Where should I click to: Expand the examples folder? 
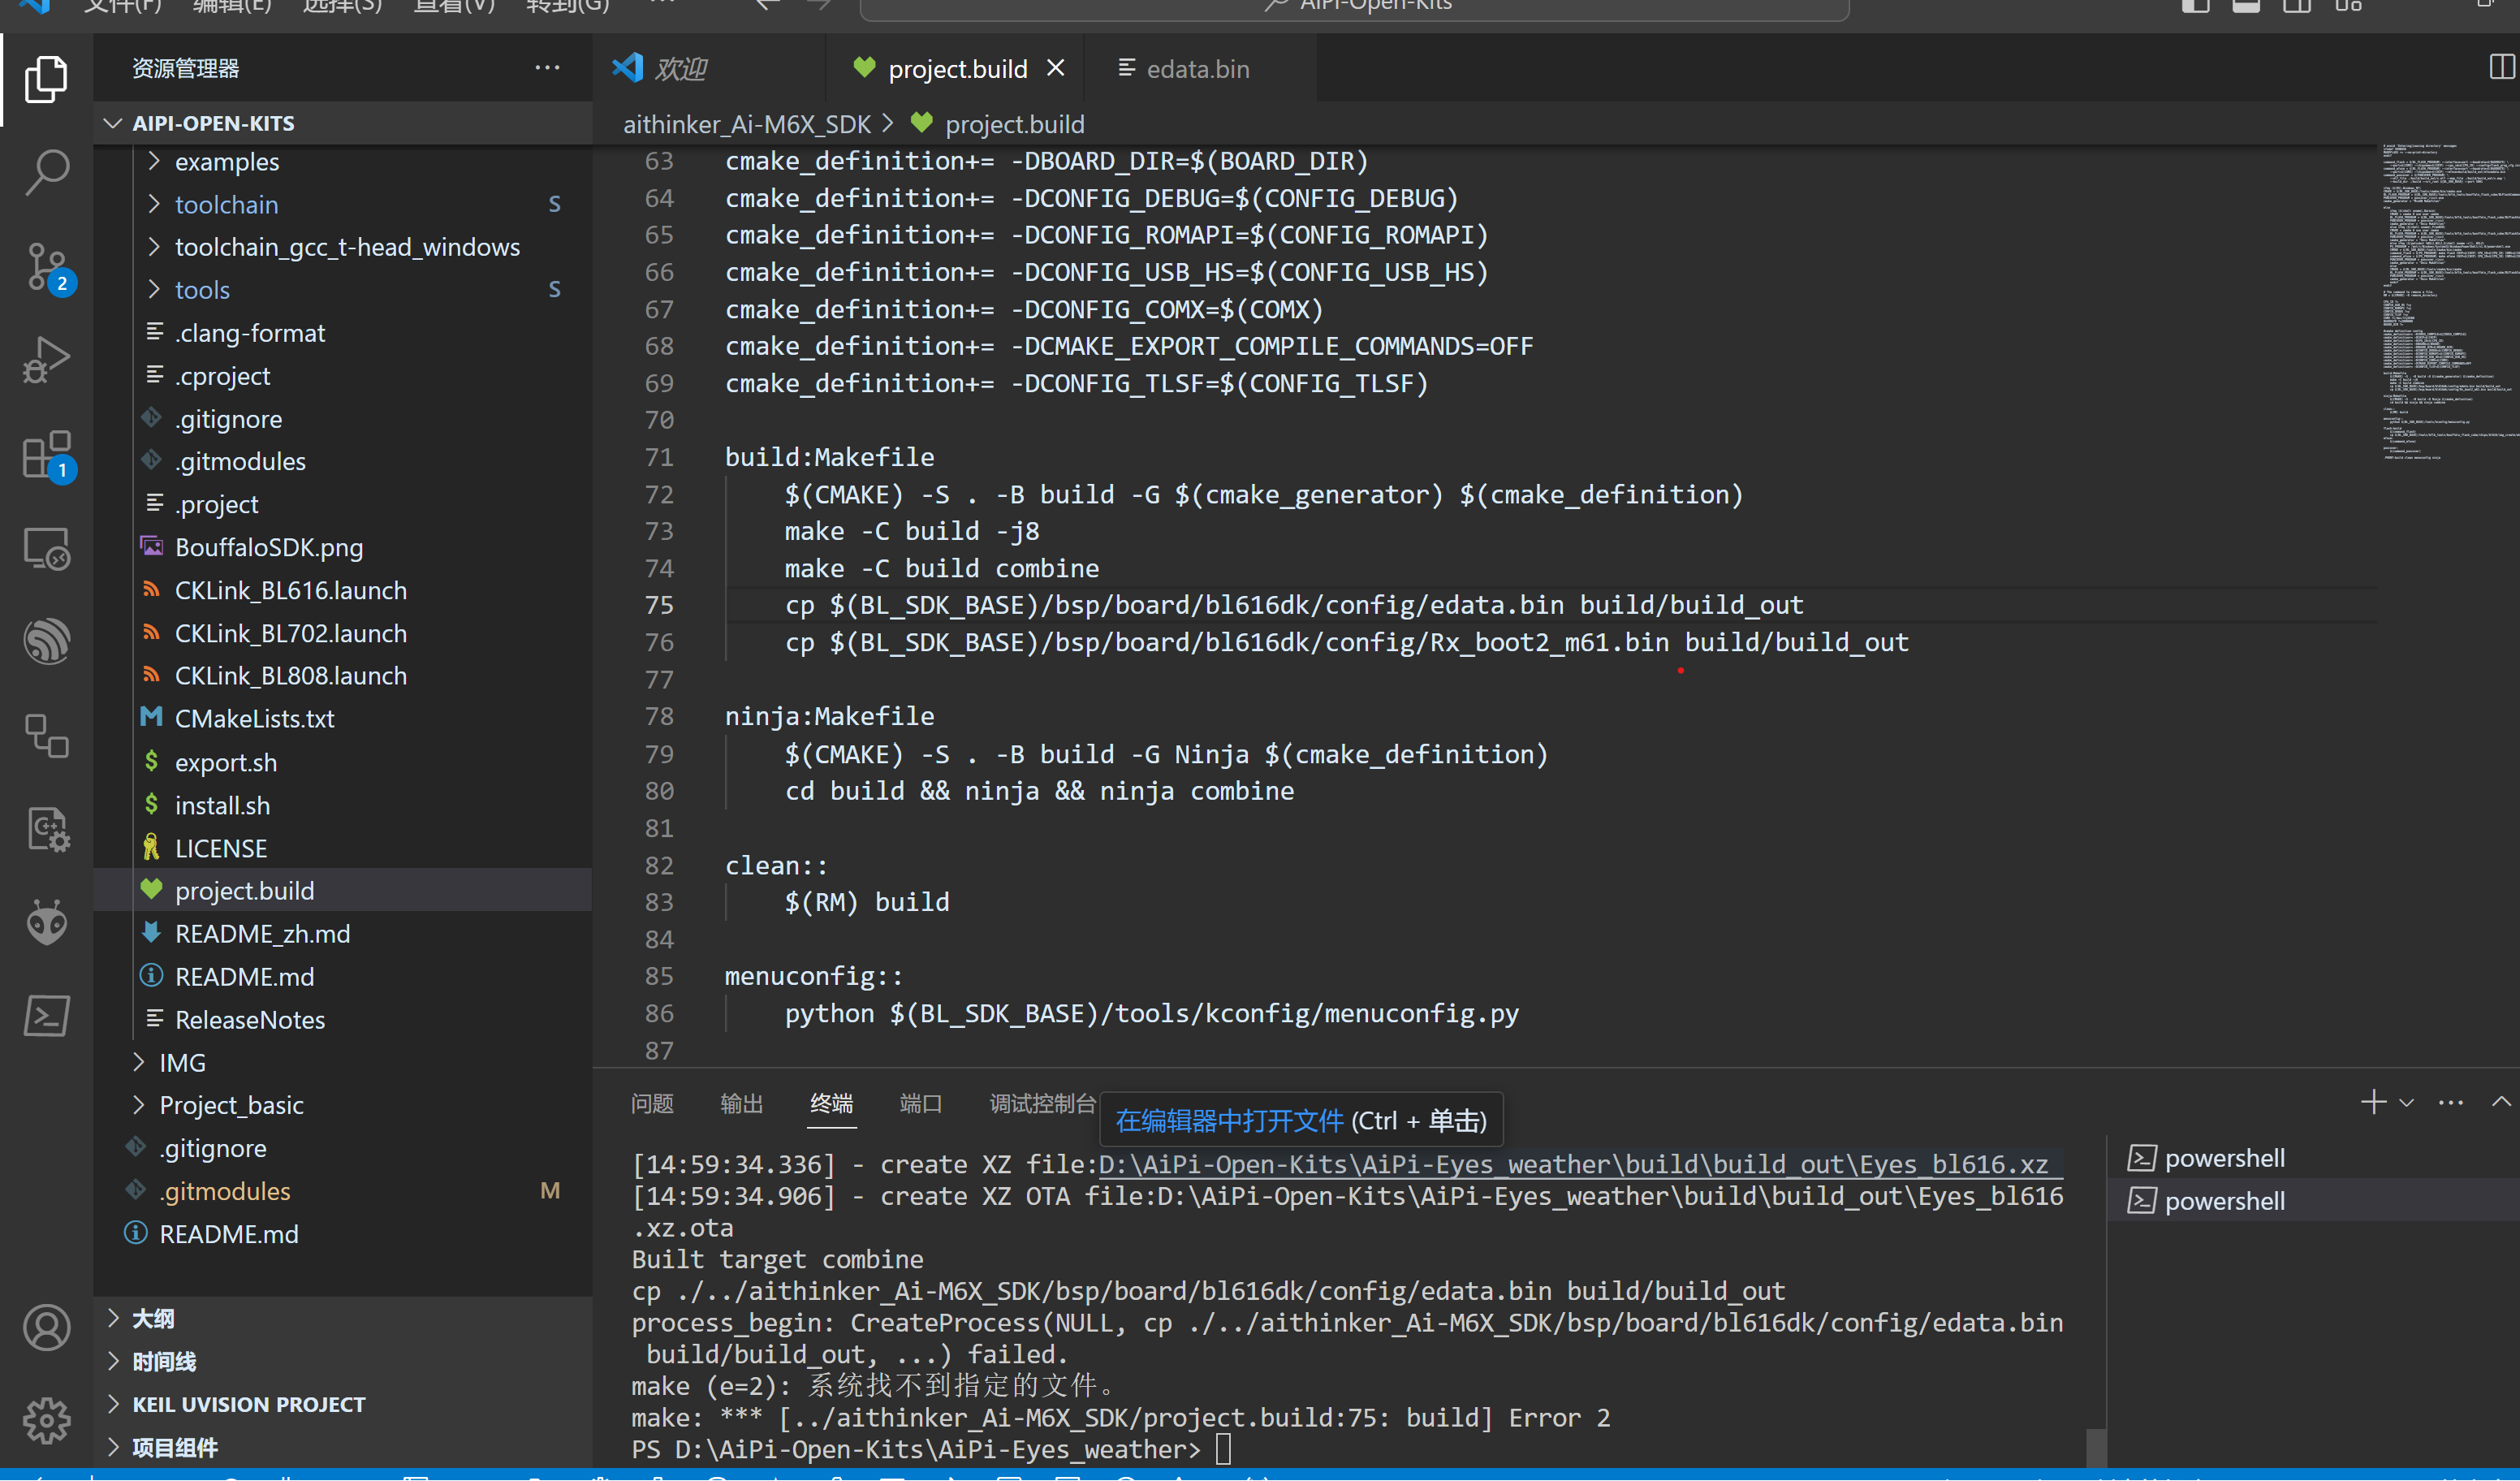pos(343,162)
